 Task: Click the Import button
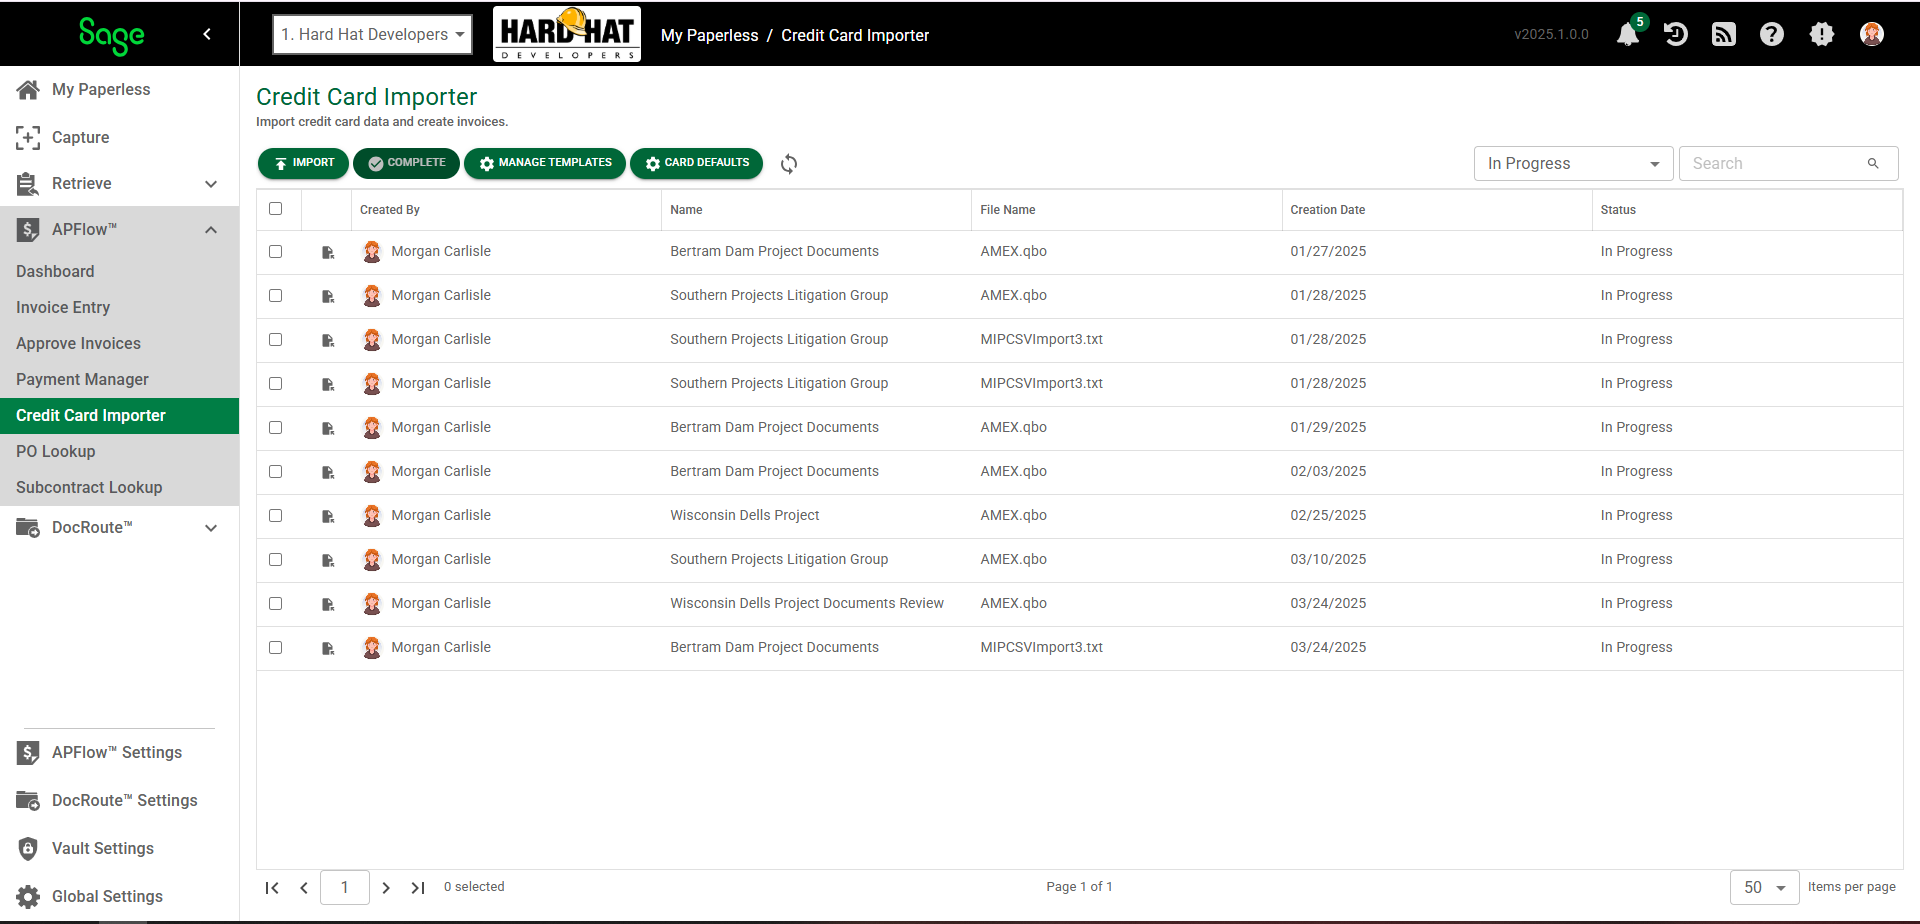(303, 163)
